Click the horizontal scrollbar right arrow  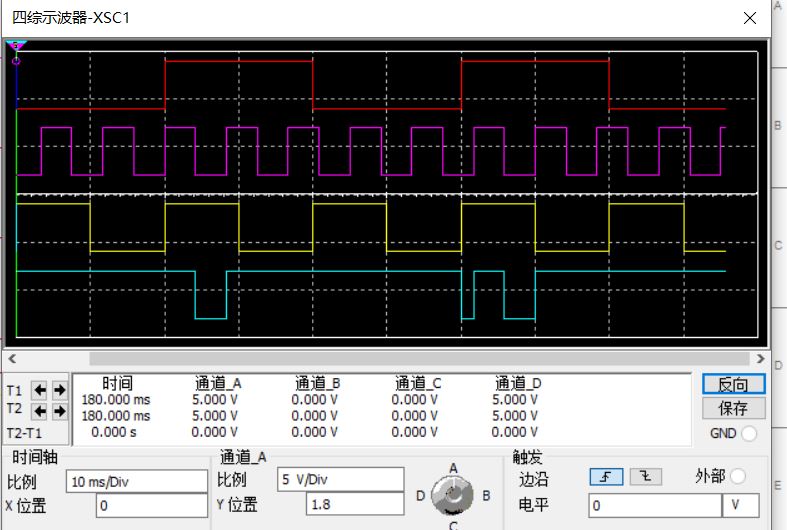761,358
